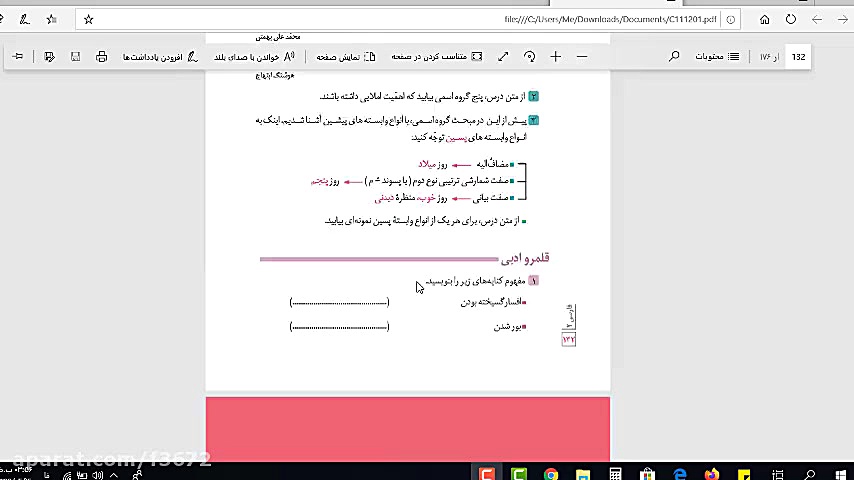Open the PDF search magnifier
The width and height of the screenshot is (854, 480).
coord(674,57)
